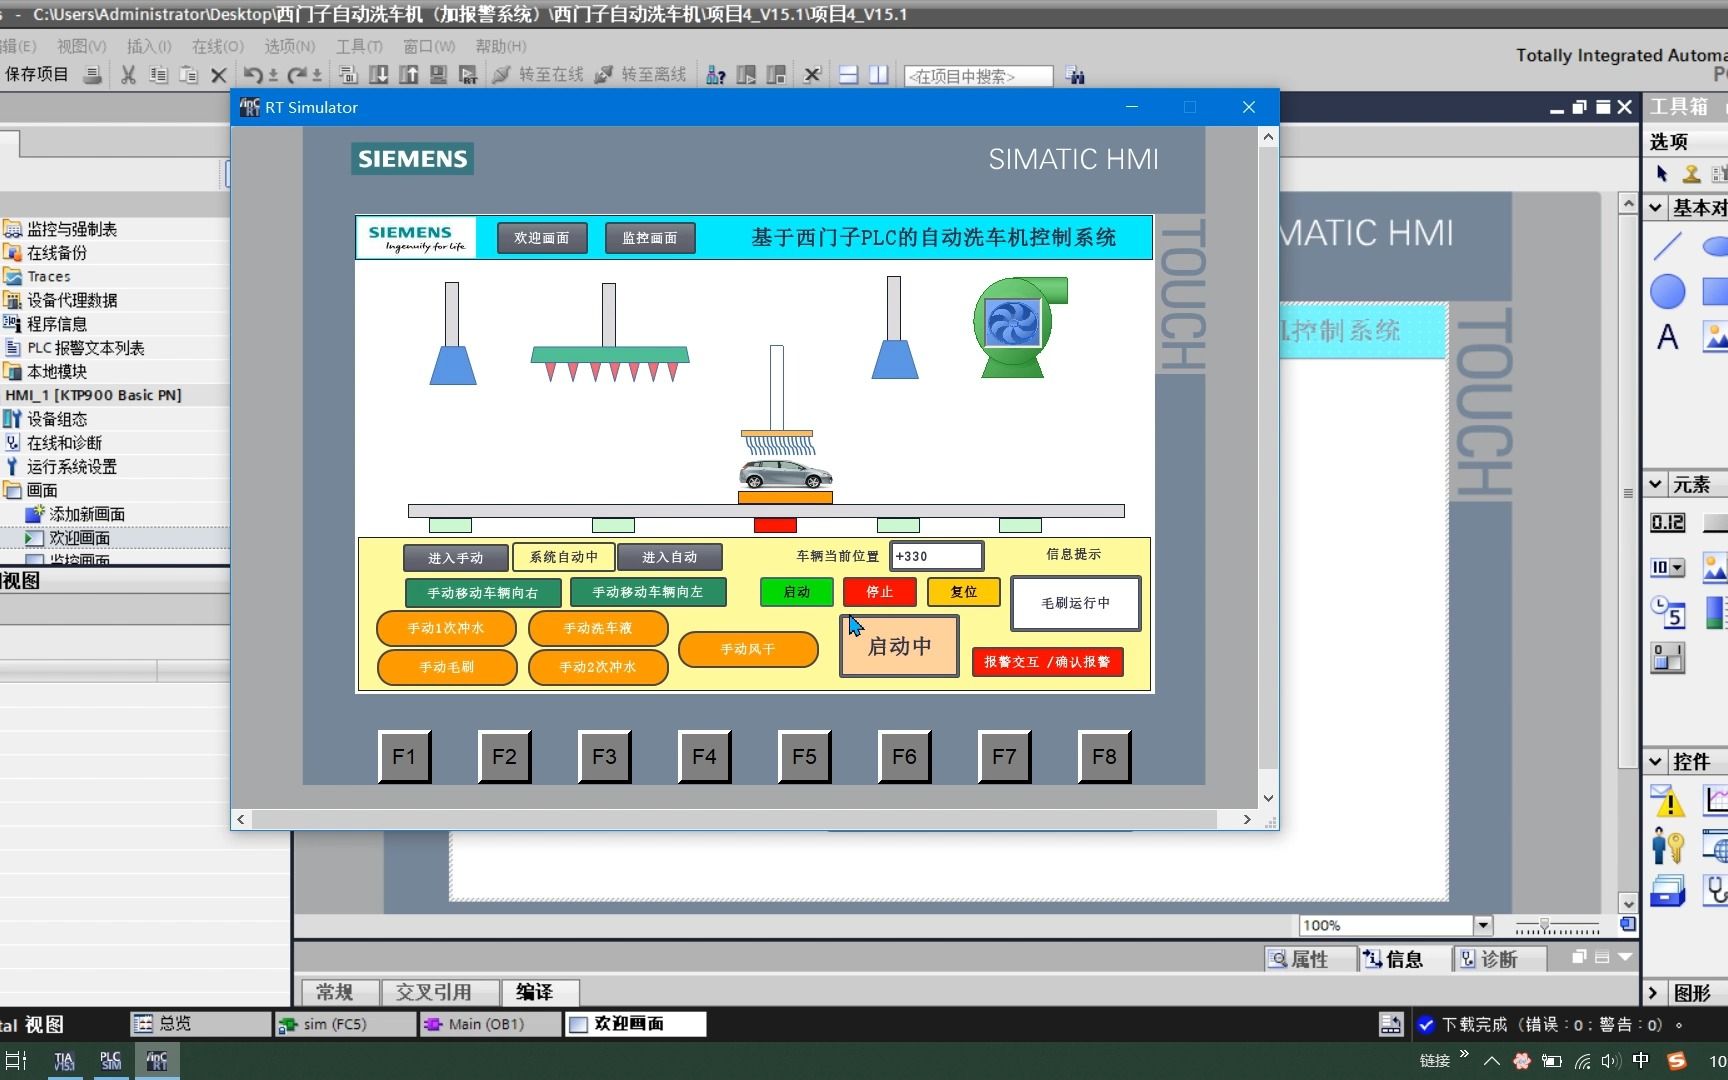Toggle 手动移动车辆向右 move-right button

click(483, 593)
